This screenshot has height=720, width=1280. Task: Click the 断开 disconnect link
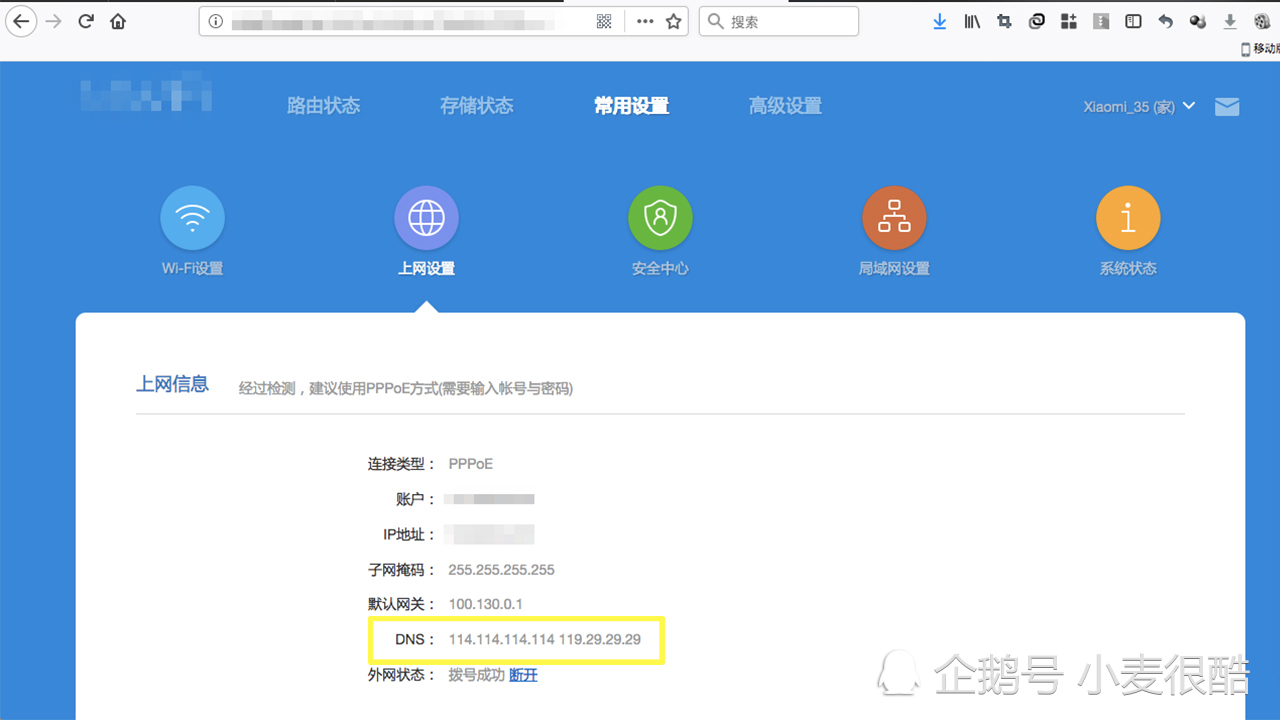[x=523, y=674]
